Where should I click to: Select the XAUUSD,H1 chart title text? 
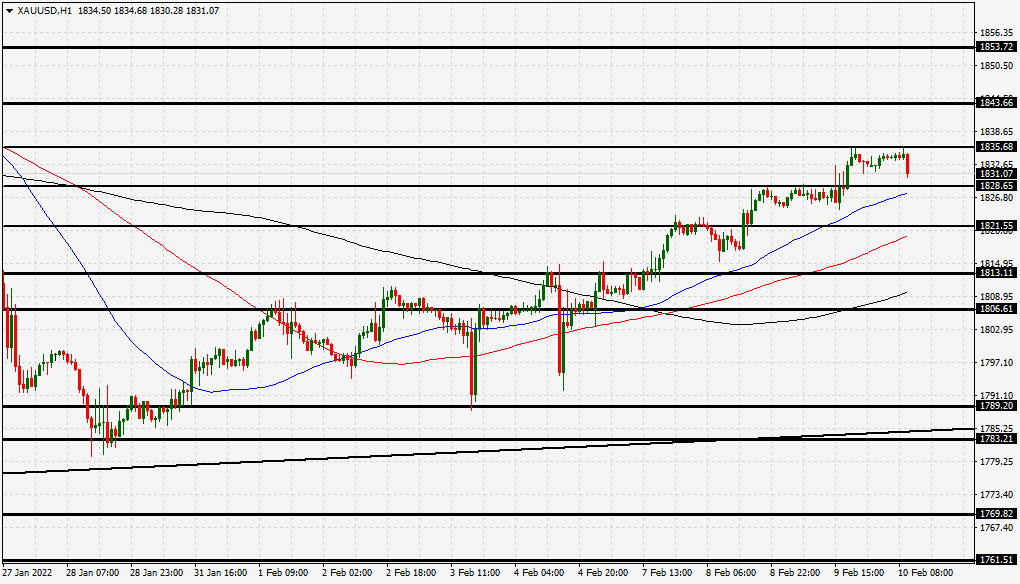[45, 11]
